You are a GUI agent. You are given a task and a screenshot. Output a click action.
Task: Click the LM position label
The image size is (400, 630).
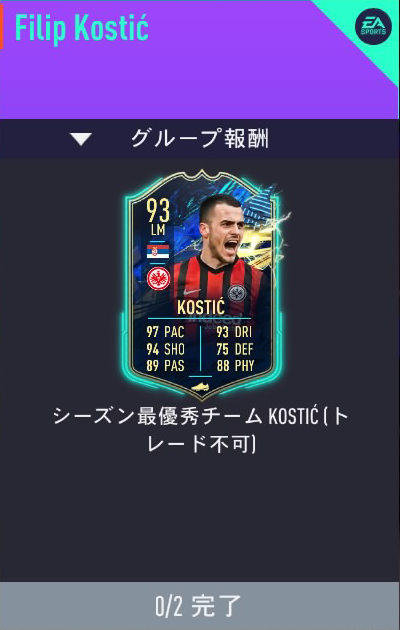(158, 231)
